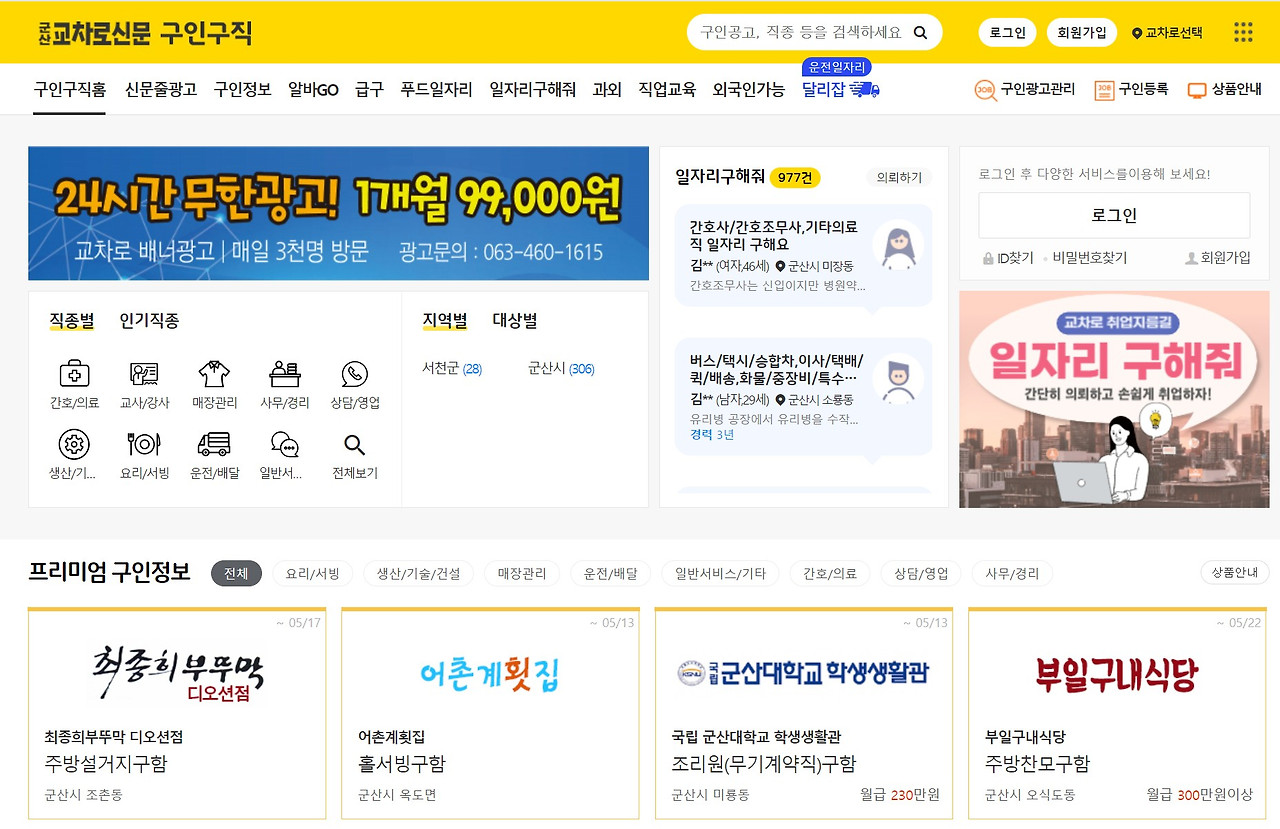This screenshot has width=1280, height=829.
Task: Focus the job search input field
Action: (800, 32)
